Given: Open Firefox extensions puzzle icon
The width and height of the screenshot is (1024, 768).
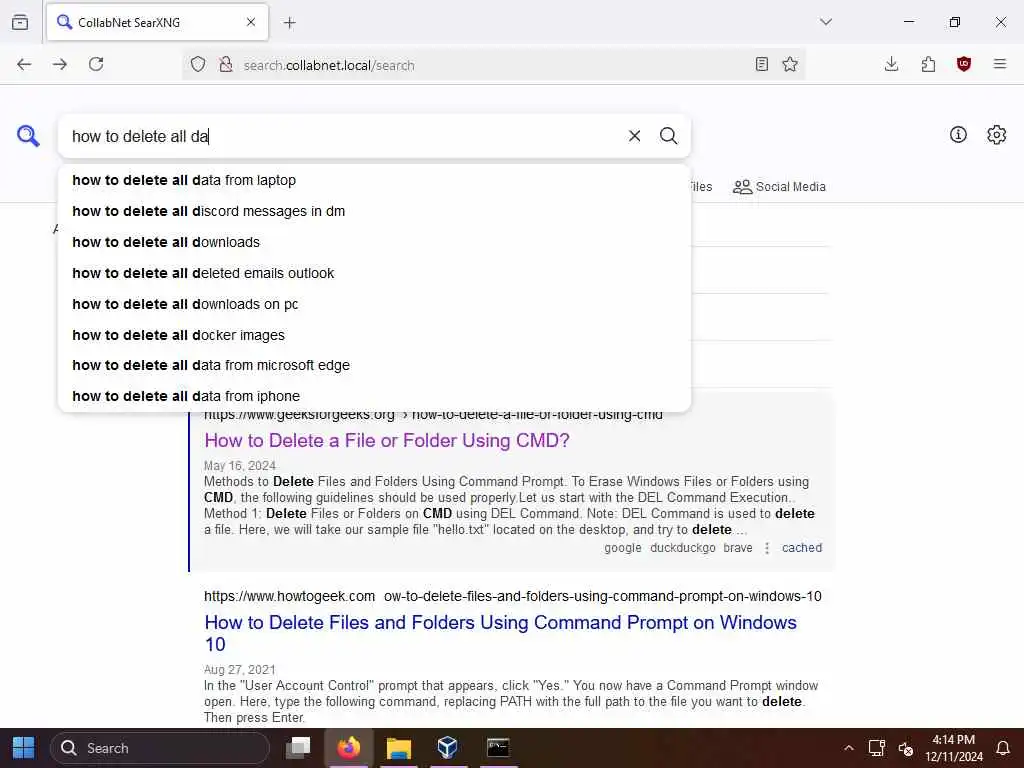Looking at the screenshot, I should 928,64.
